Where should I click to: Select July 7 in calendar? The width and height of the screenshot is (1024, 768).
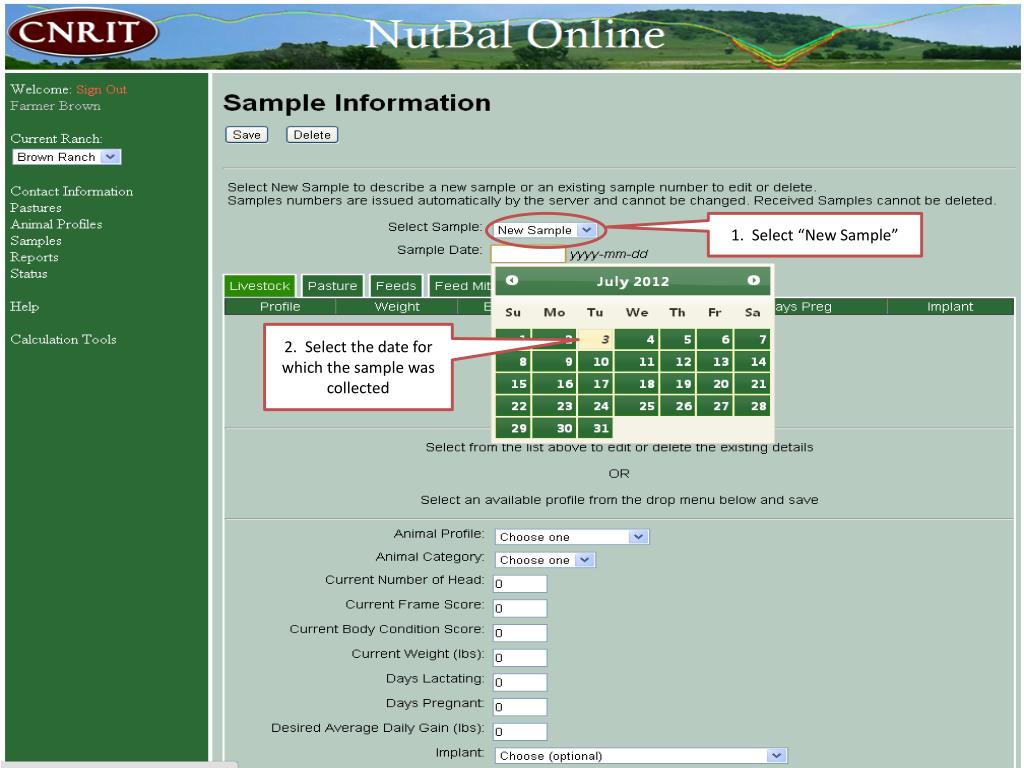point(752,340)
